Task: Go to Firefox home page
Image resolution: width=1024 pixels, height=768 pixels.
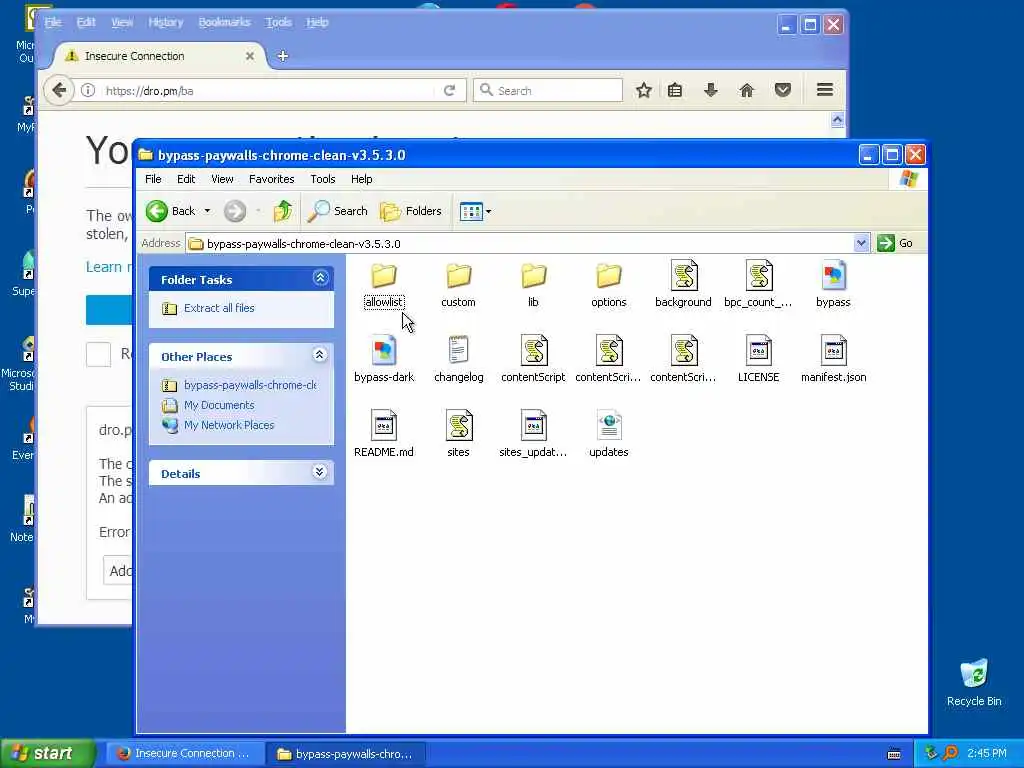Action: [746, 90]
